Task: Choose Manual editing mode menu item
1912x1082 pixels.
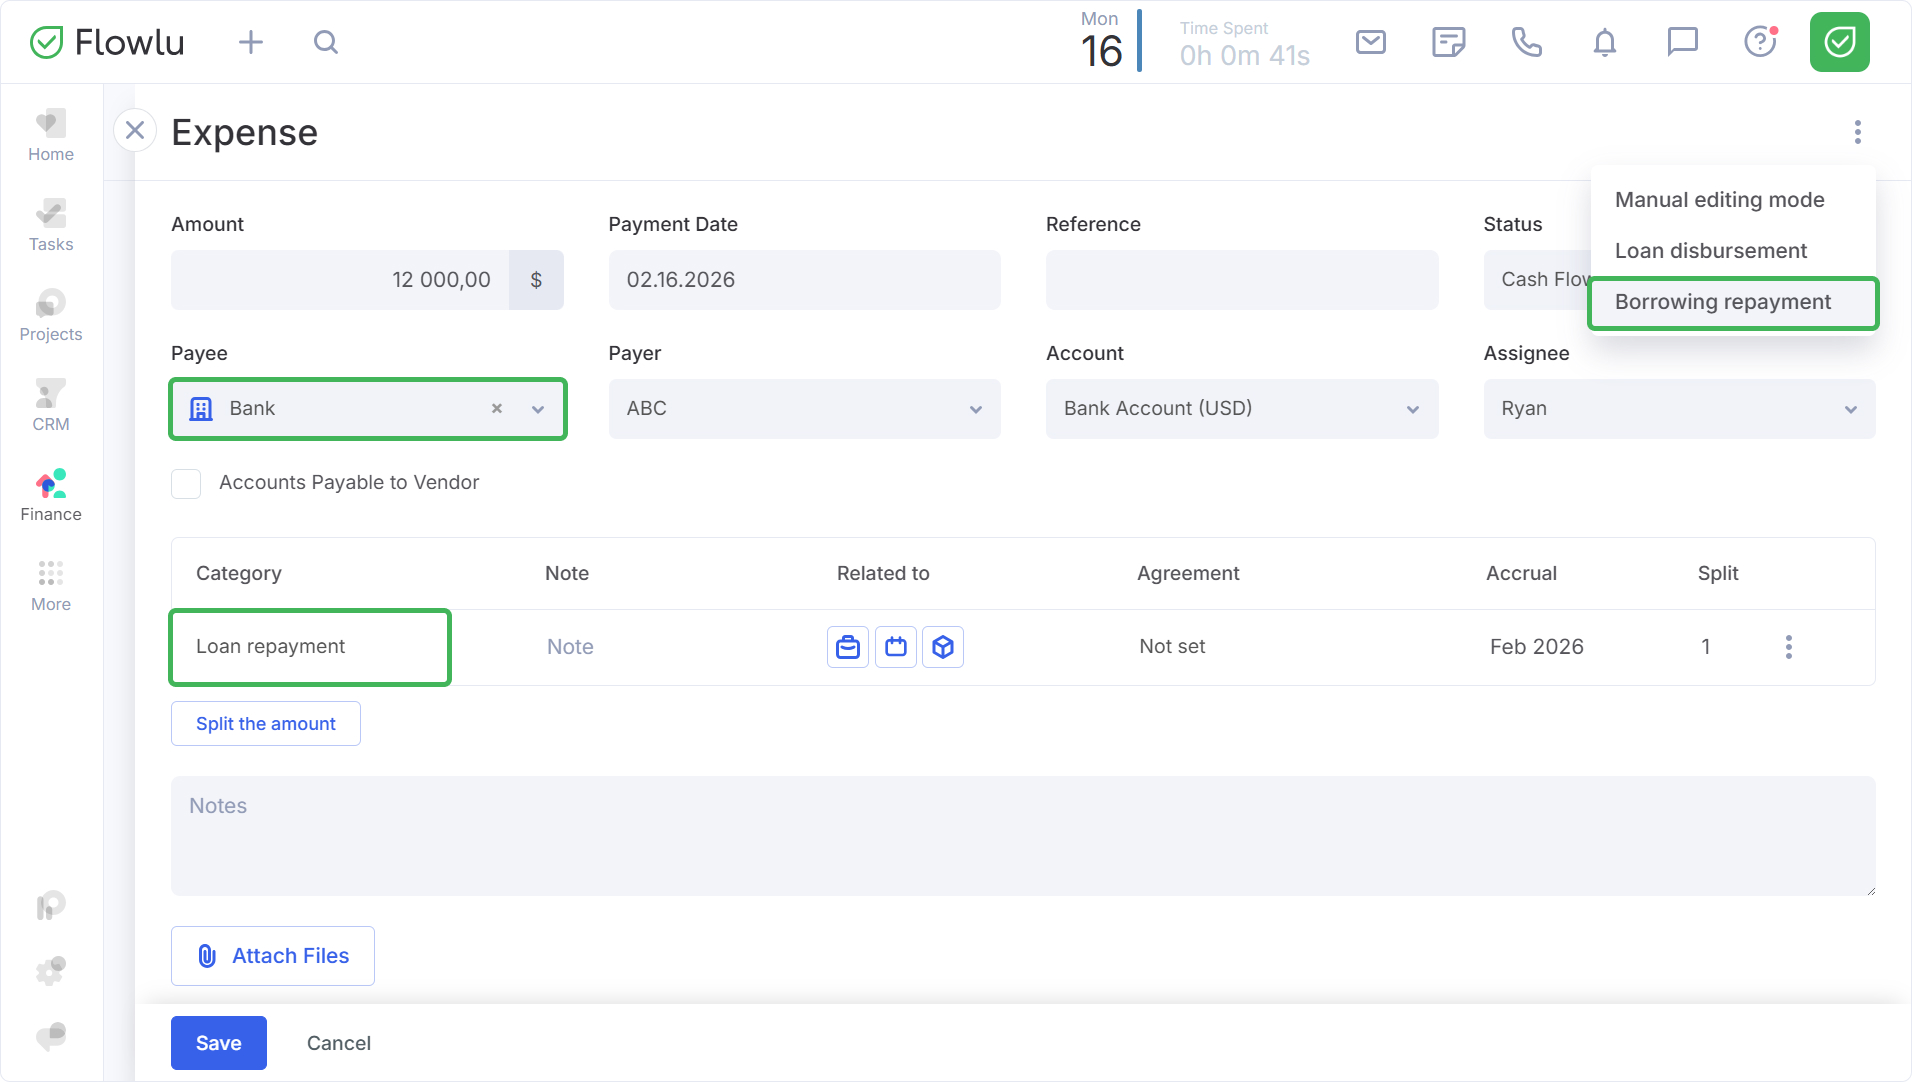Action: 1719,200
